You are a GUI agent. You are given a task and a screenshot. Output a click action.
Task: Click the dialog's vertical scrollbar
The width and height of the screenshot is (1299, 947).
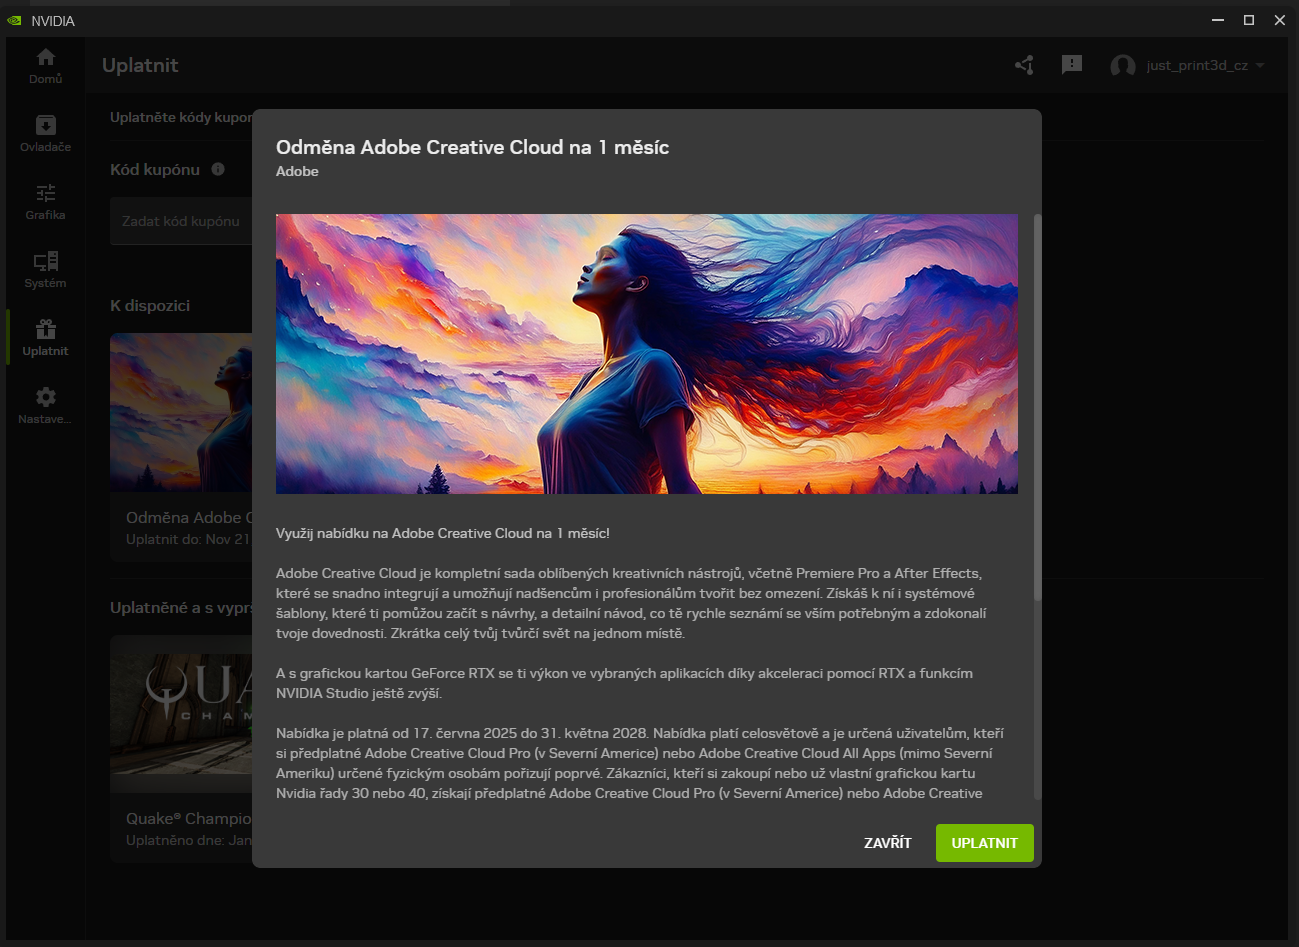tap(1037, 407)
